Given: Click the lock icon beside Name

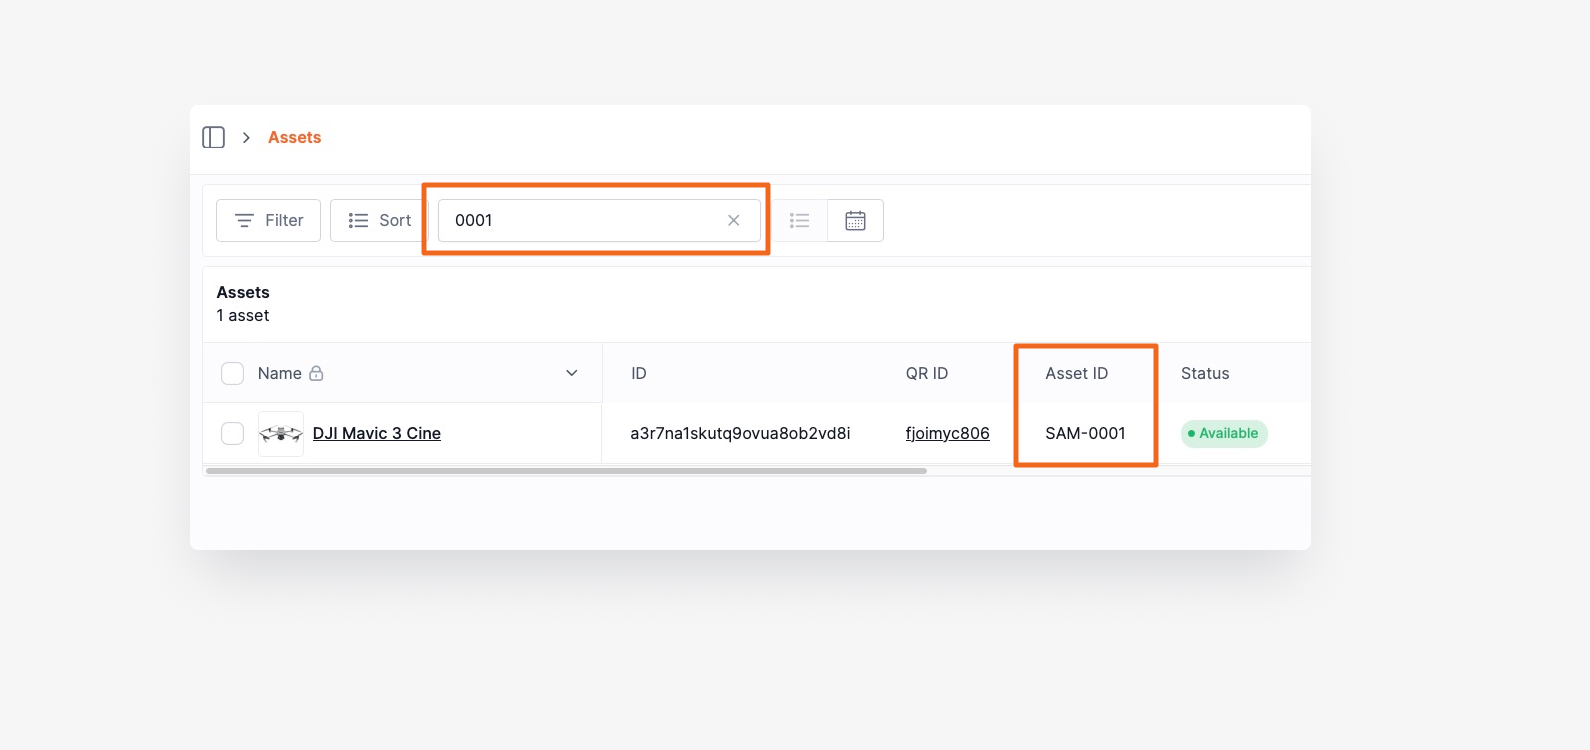Looking at the screenshot, I should [x=316, y=373].
